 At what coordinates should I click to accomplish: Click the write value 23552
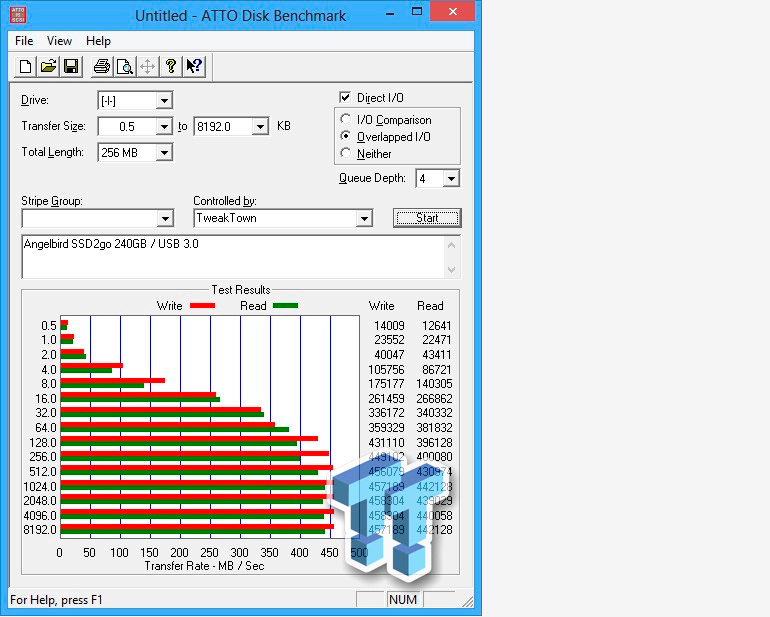pyautogui.click(x=389, y=340)
